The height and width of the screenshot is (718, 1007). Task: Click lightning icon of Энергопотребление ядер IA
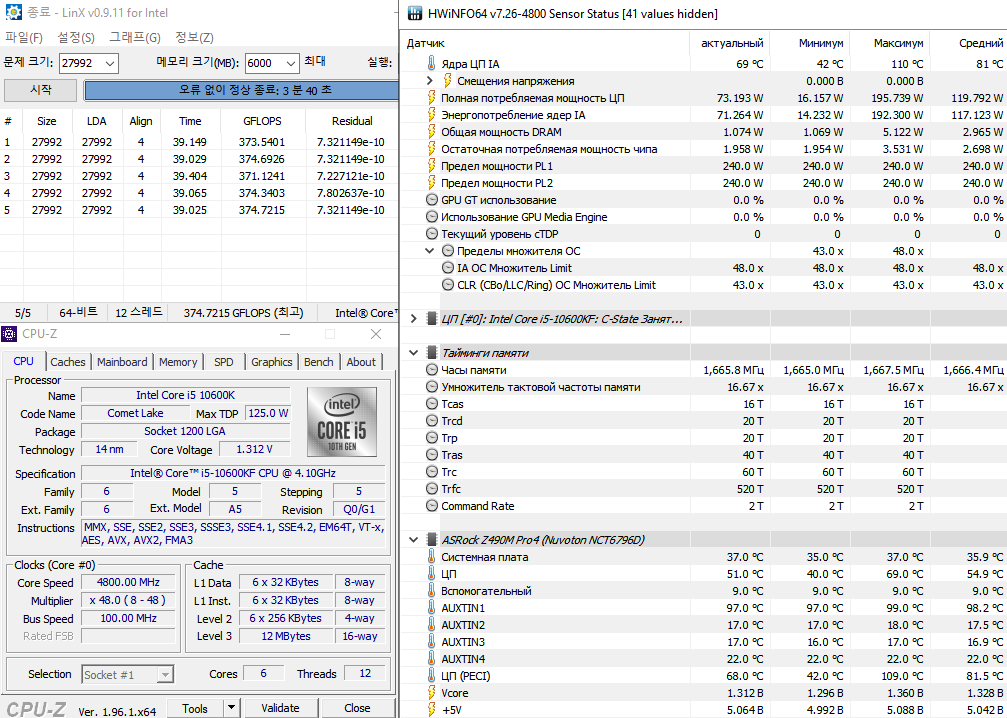pyautogui.click(x=432, y=115)
